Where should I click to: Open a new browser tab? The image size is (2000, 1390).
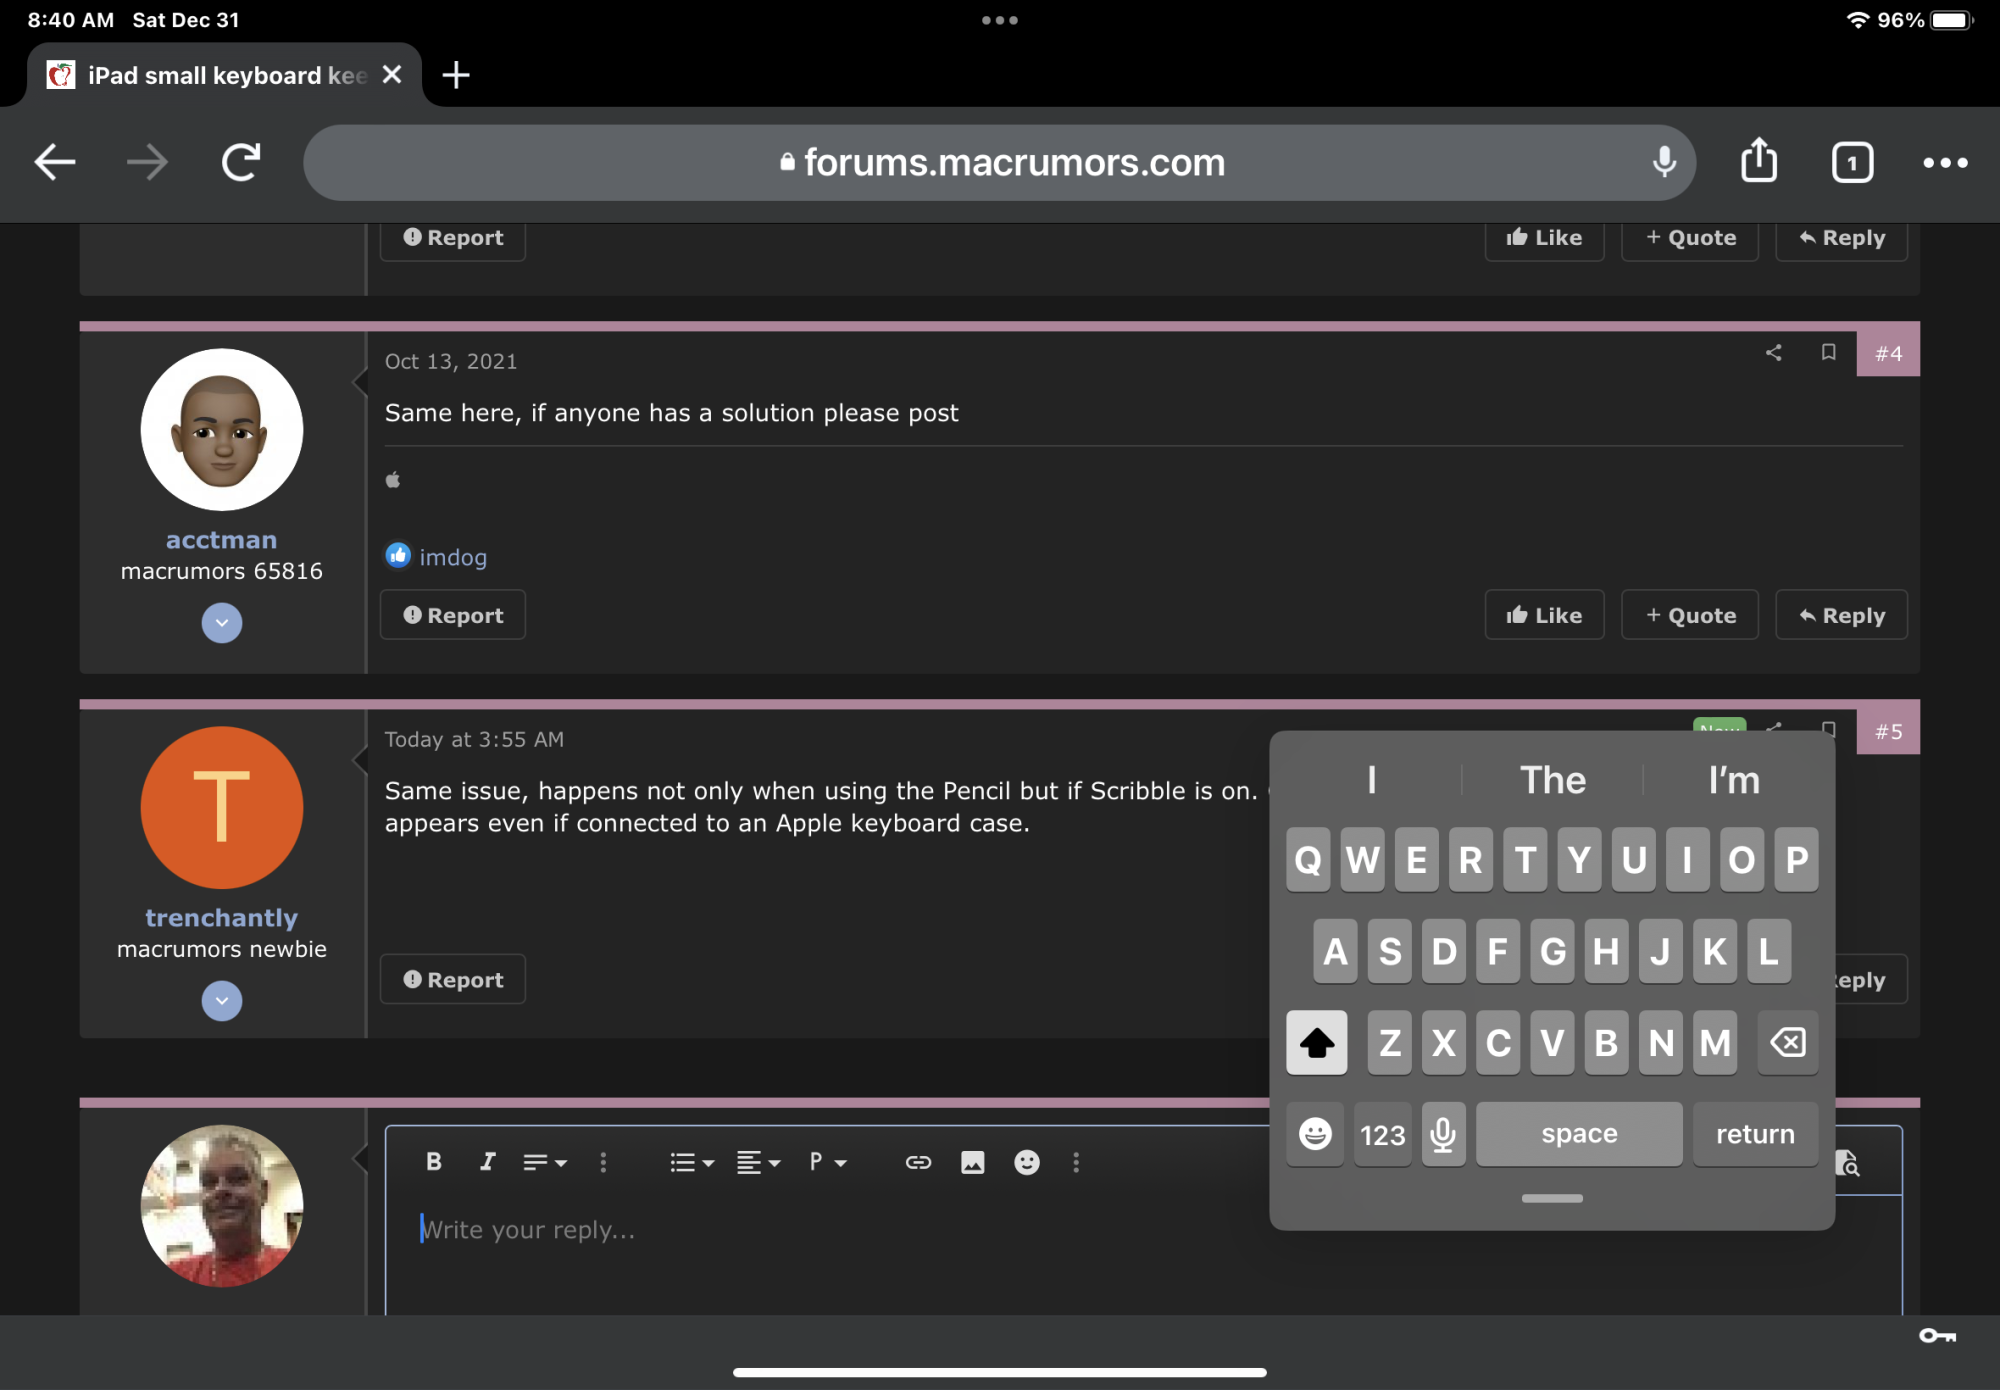456,75
